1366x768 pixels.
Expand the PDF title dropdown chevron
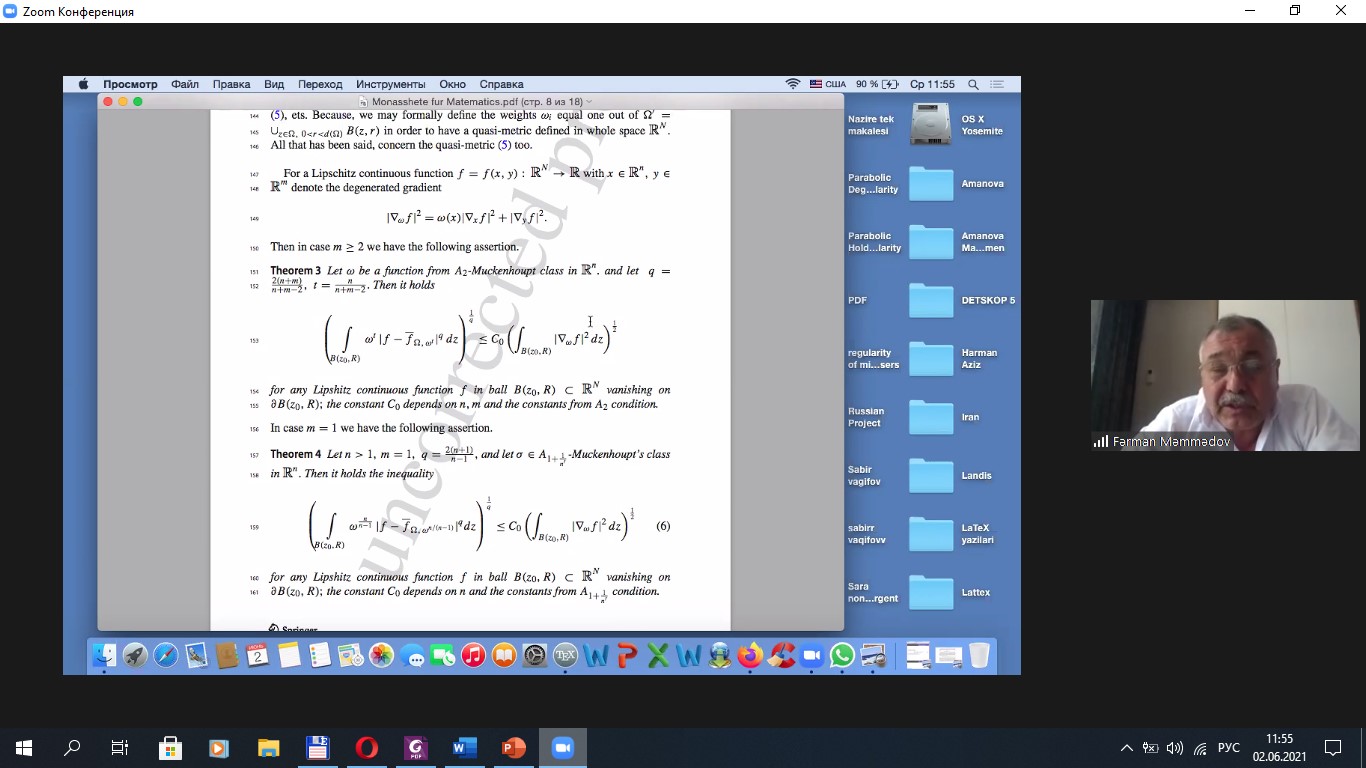pos(589,102)
